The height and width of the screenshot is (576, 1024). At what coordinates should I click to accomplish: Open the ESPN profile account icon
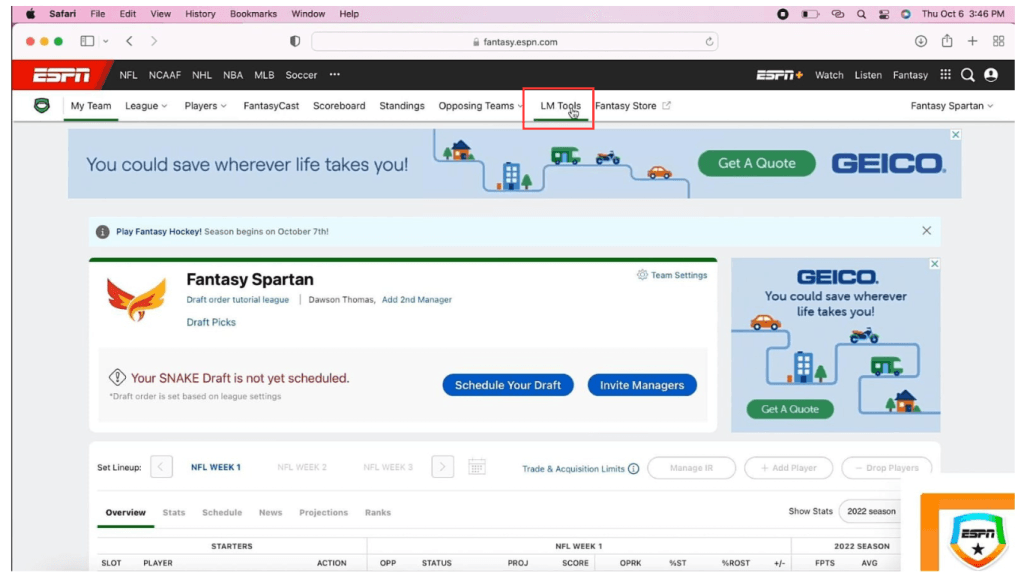(x=991, y=75)
